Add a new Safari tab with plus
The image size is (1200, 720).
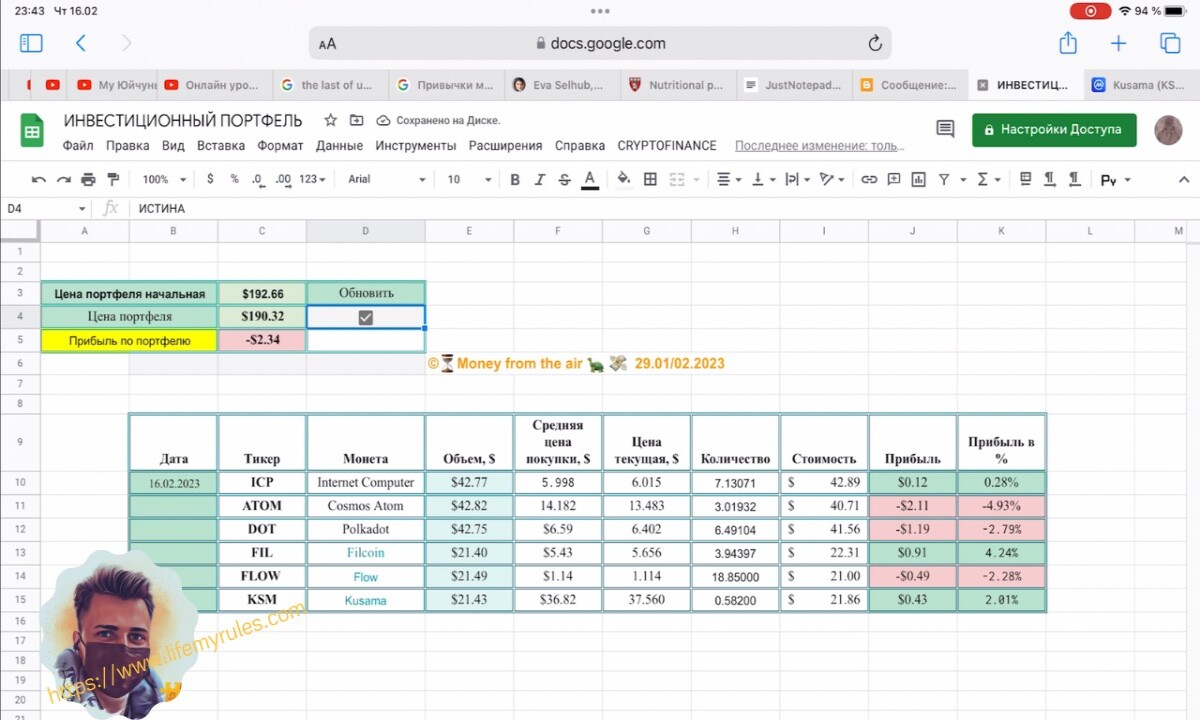[x=1118, y=43]
